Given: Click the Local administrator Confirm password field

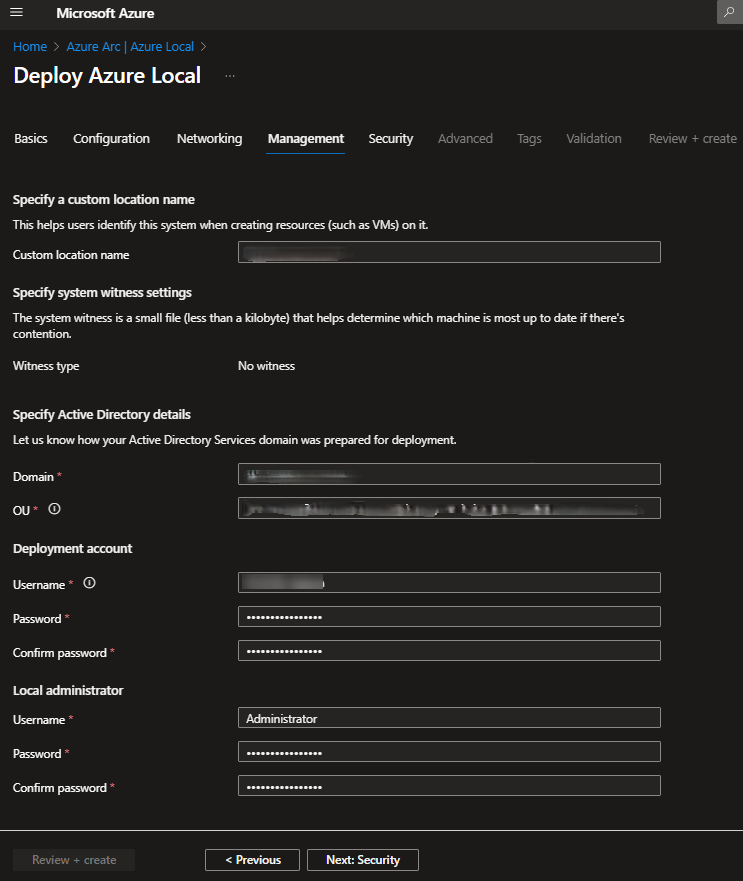Looking at the screenshot, I should [449, 785].
